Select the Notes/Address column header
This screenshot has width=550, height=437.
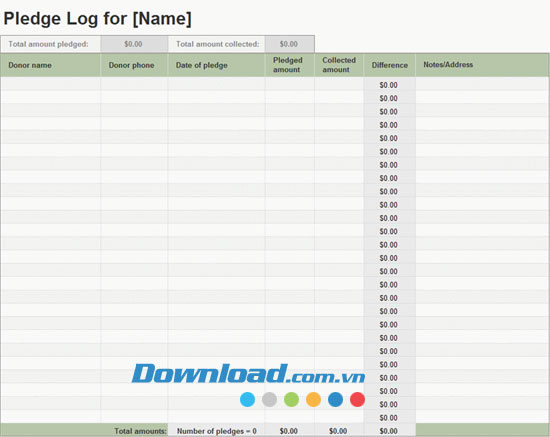pos(482,65)
